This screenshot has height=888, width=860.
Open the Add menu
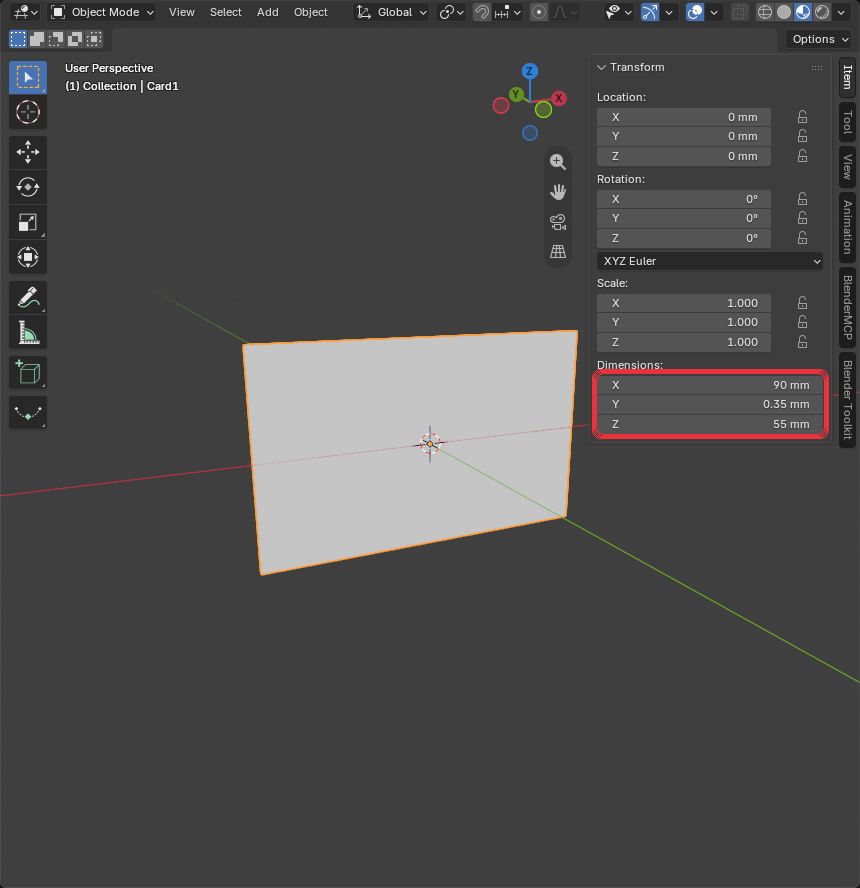(x=268, y=12)
